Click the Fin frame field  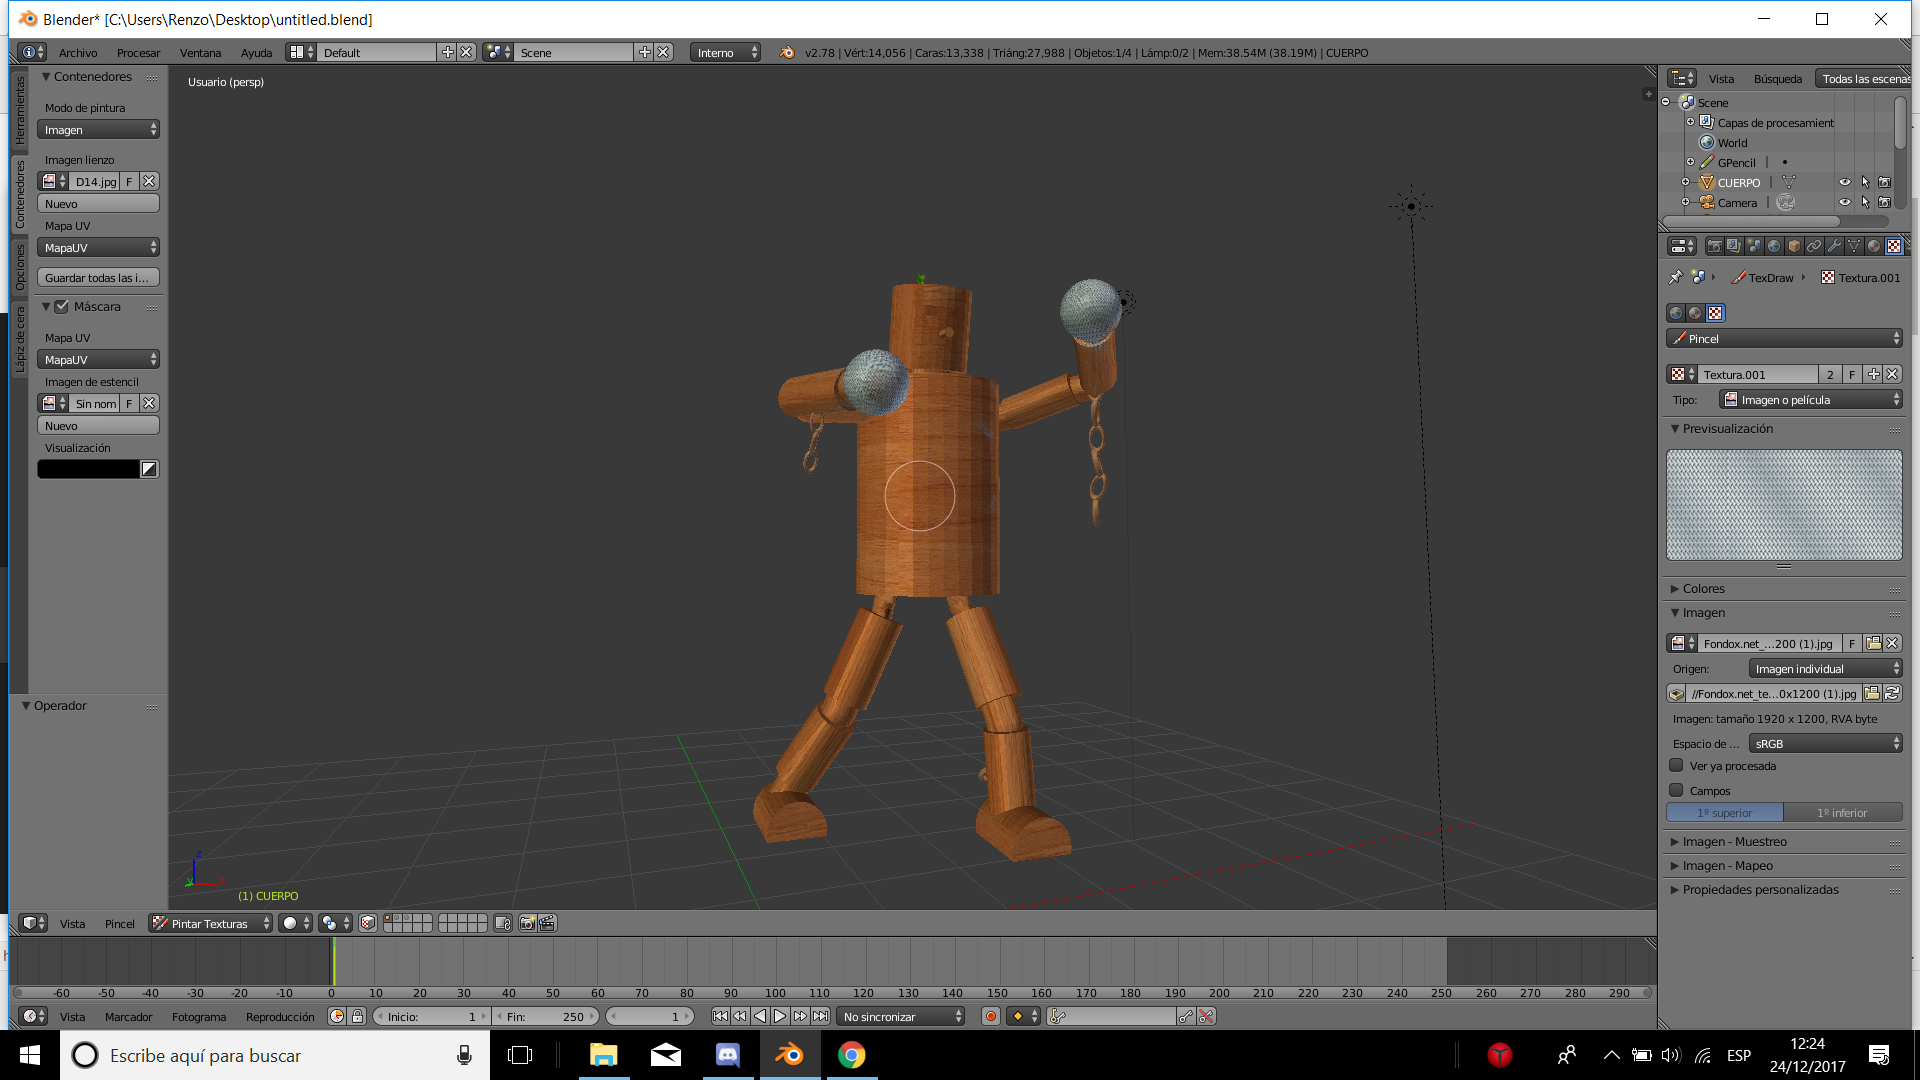pyautogui.click(x=545, y=1017)
